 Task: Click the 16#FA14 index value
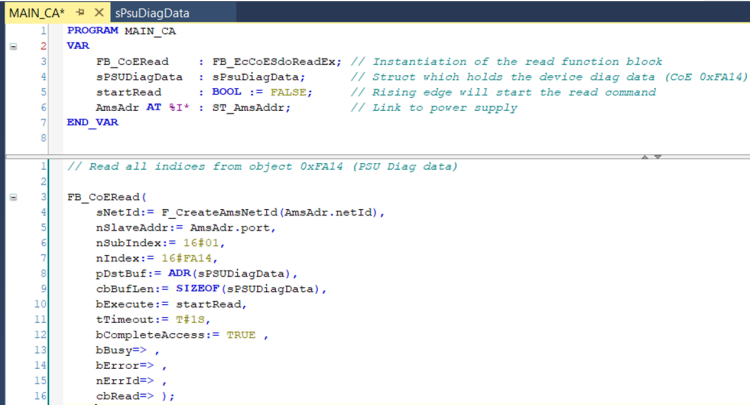186,258
